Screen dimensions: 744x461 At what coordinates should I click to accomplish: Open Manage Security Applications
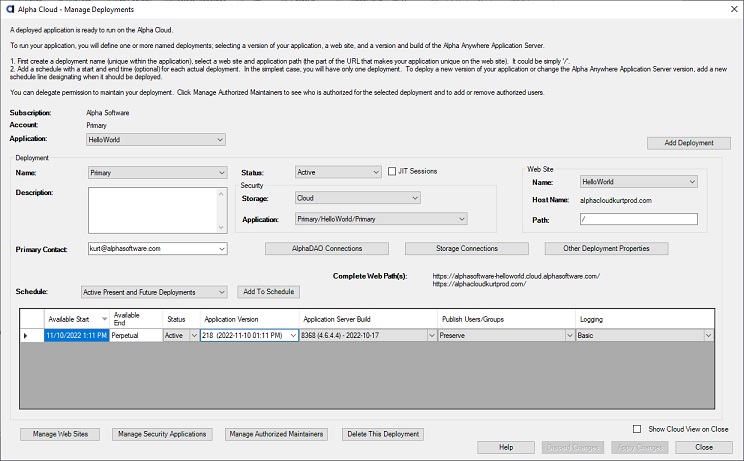click(162, 434)
